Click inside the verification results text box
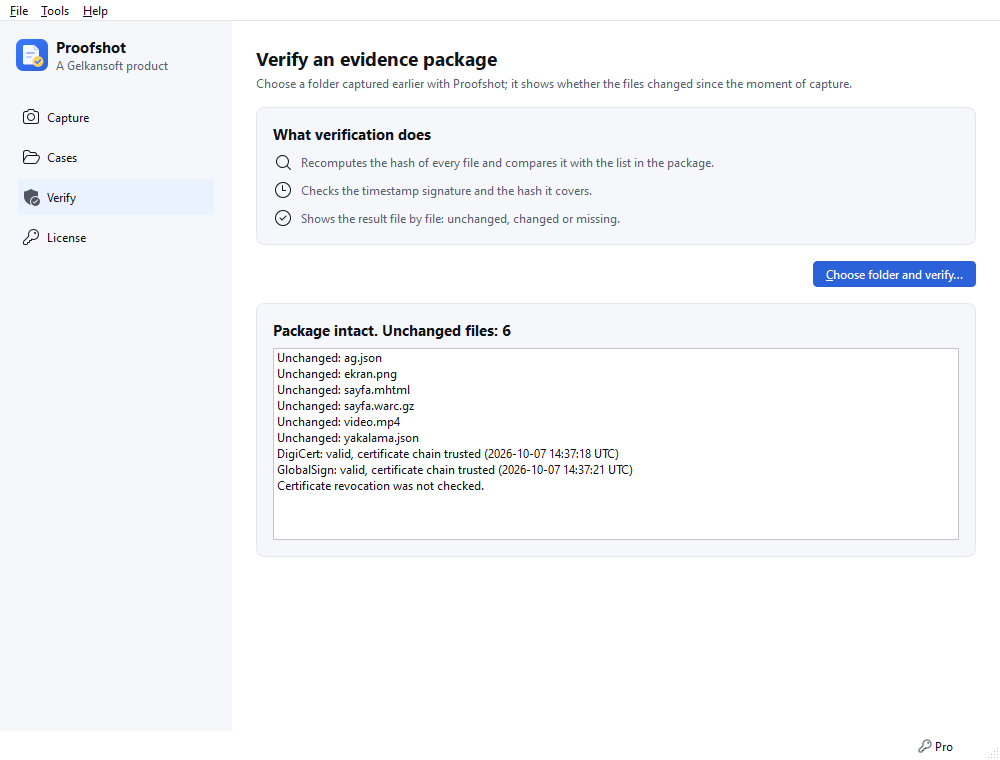Viewport: 1000px width, 760px height. click(x=615, y=444)
